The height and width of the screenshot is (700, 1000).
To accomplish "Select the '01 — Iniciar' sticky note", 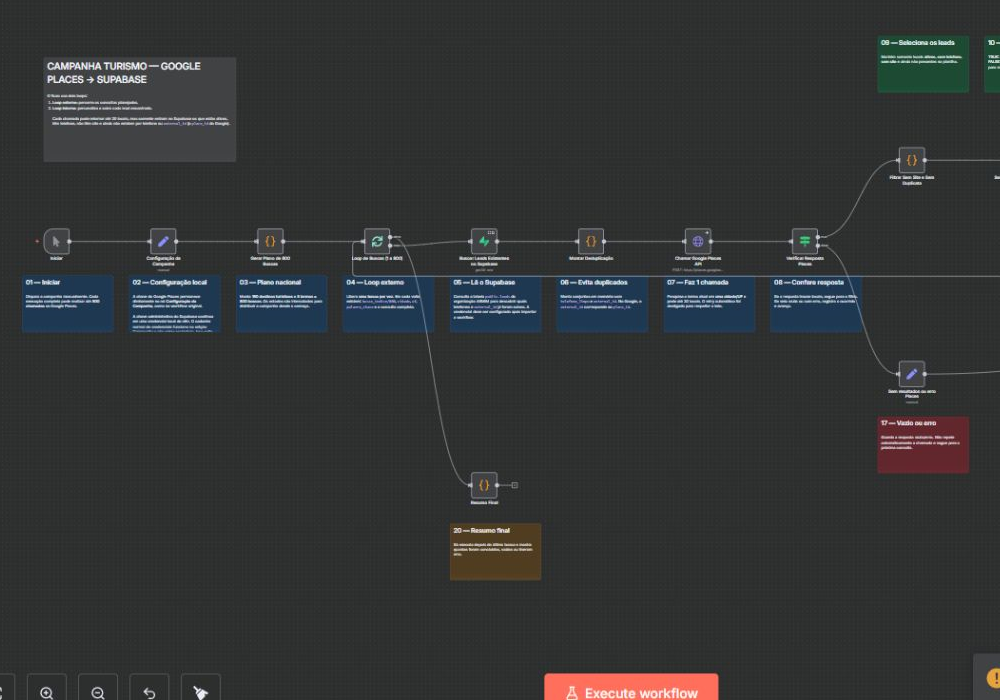I will (x=68, y=304).
